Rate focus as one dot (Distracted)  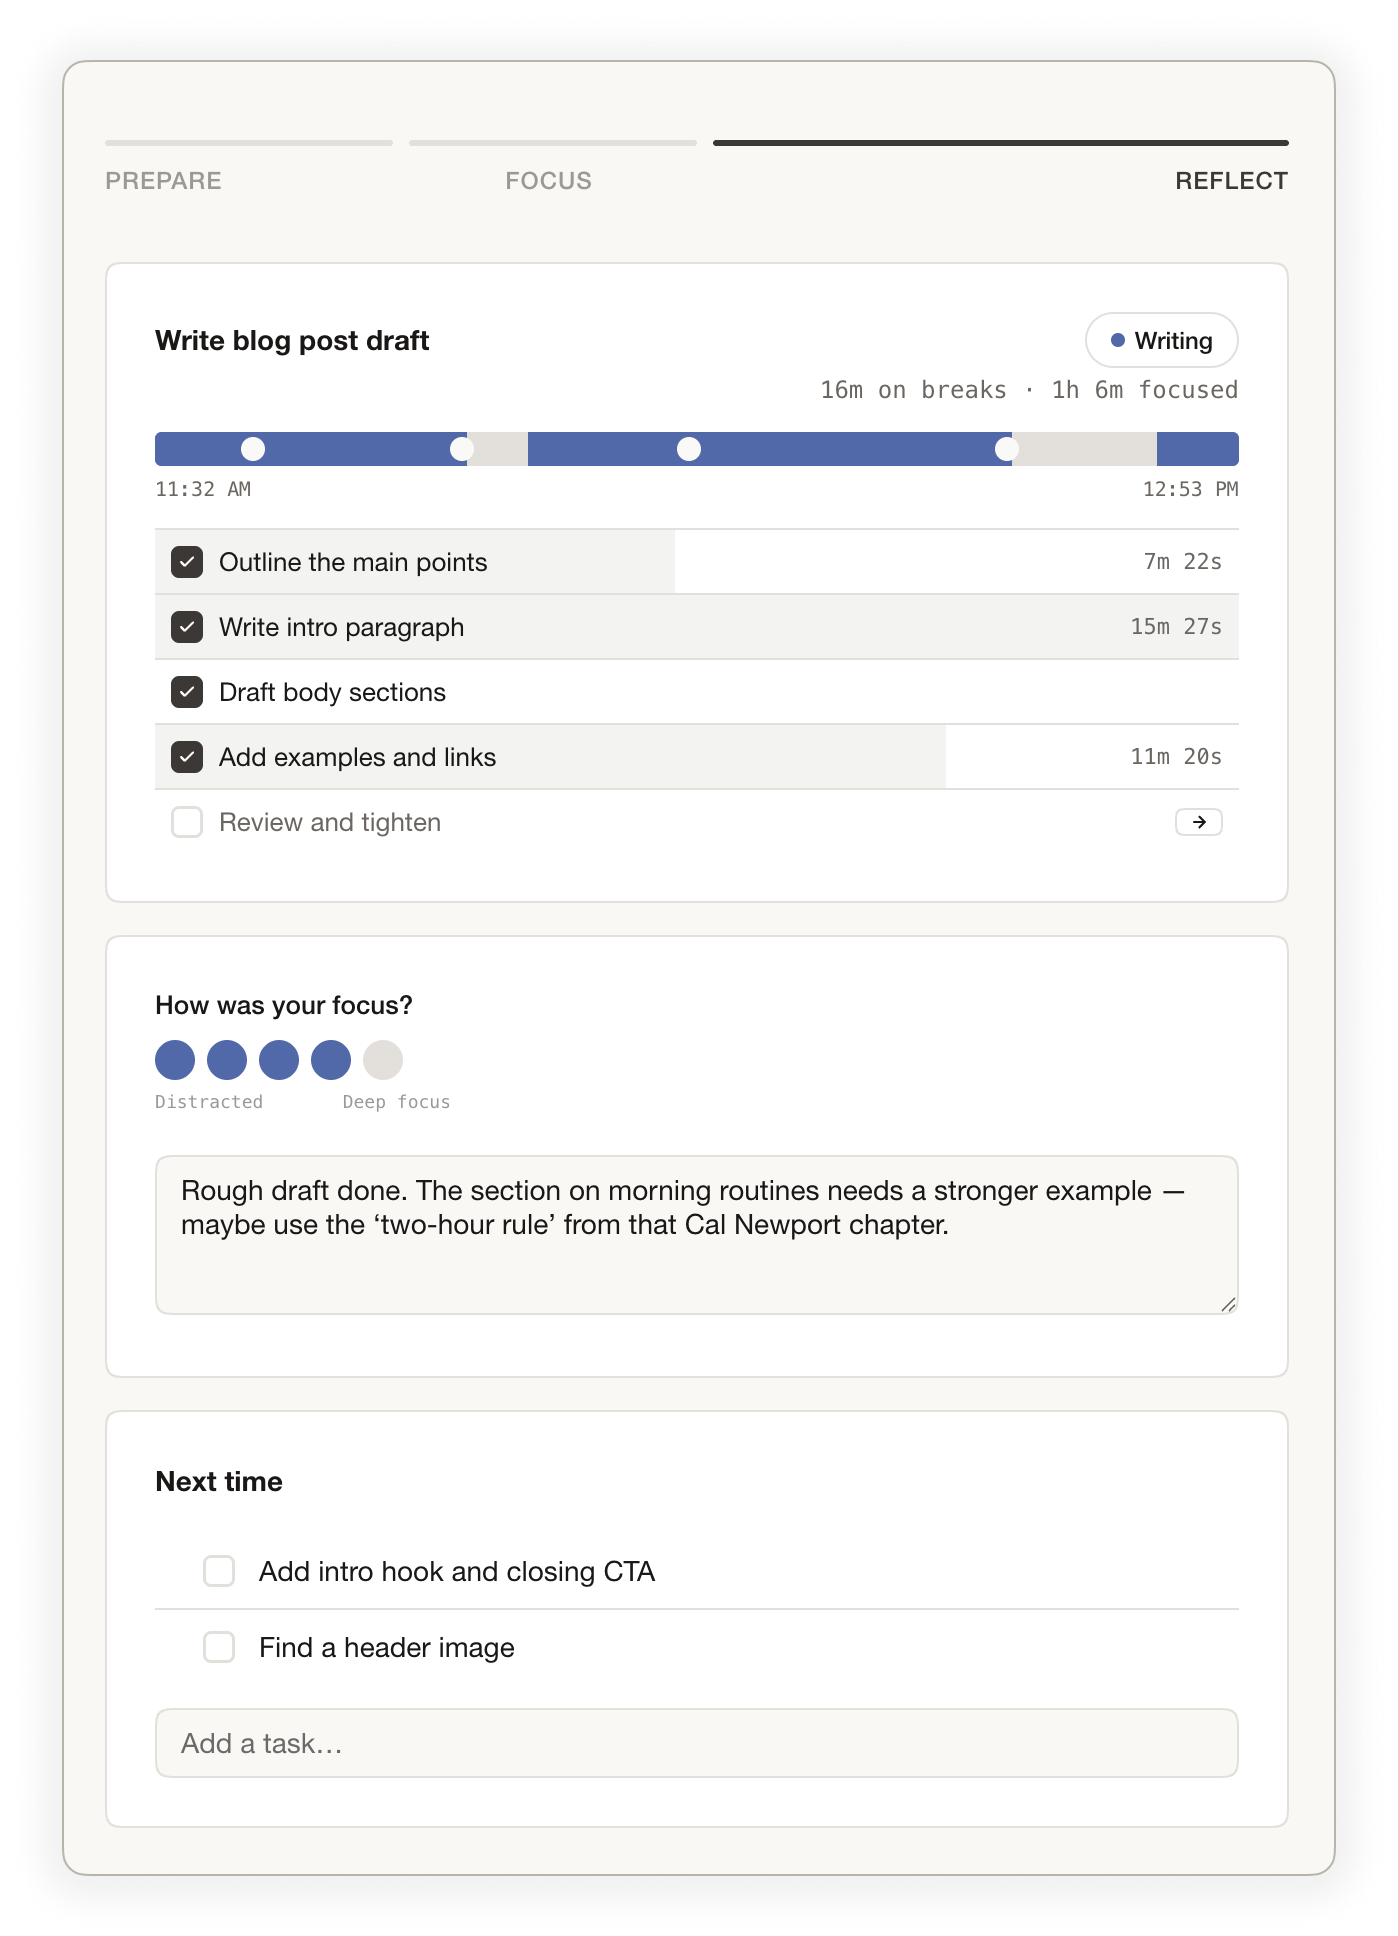[175, 1060]
